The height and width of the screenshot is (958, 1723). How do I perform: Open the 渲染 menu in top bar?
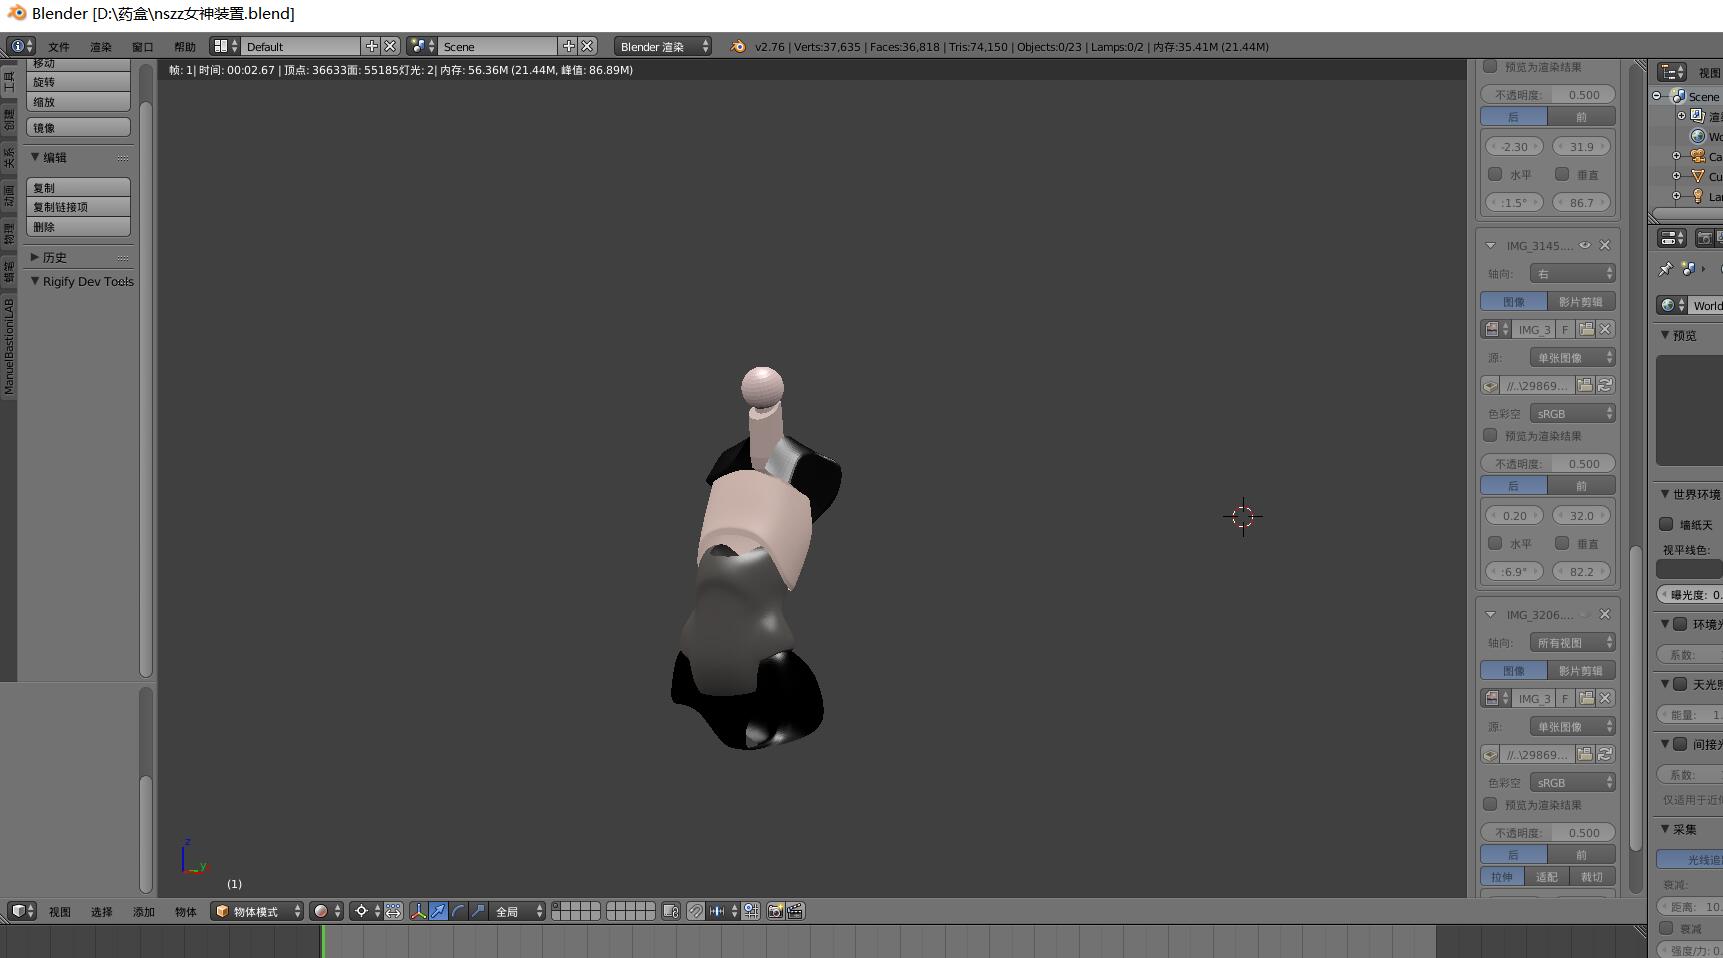click(x=101, y=47)
